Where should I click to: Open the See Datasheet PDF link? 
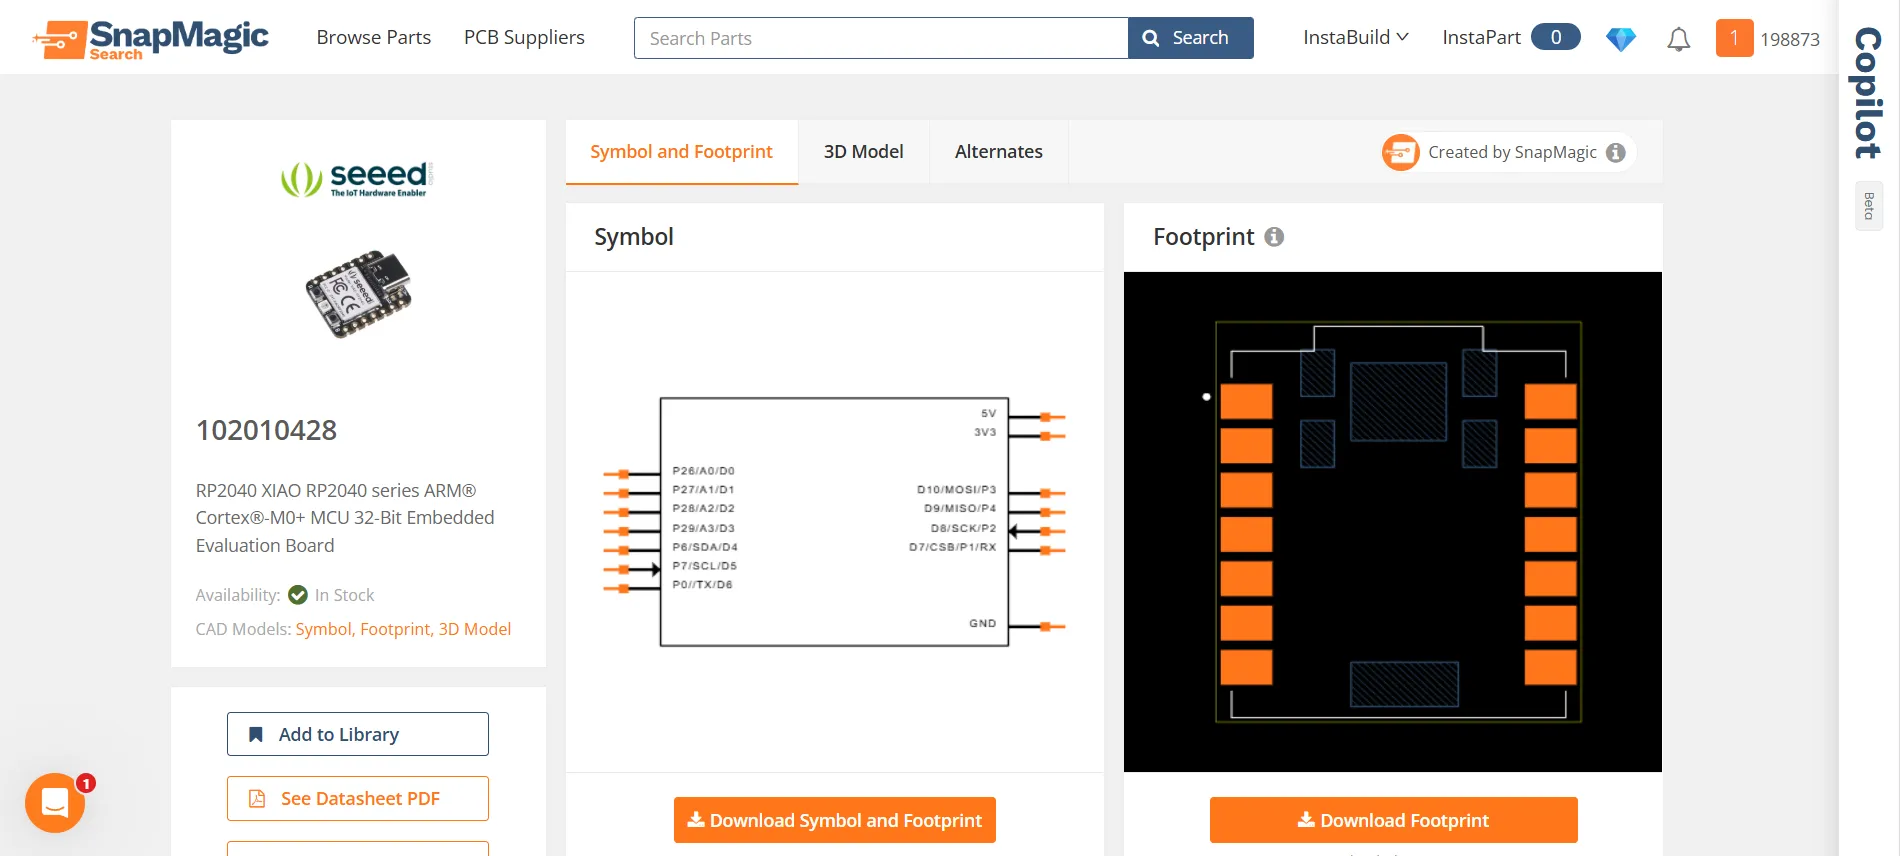(357, 798)
